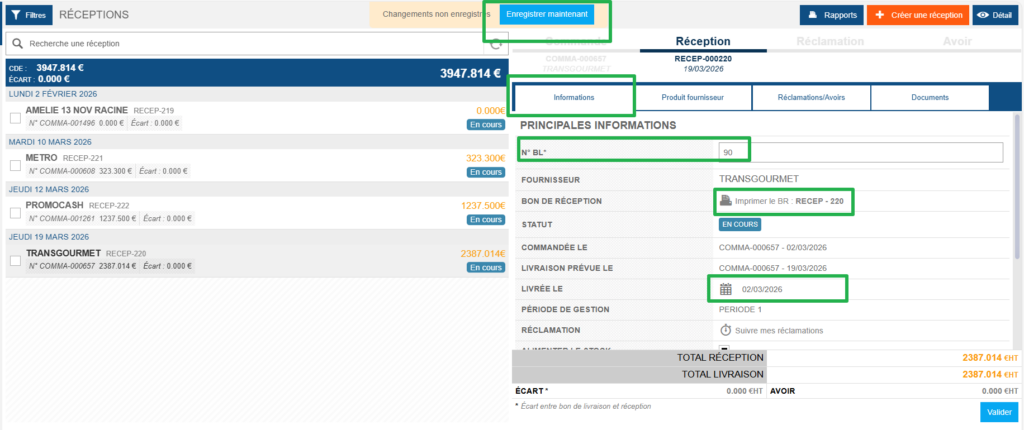The width and height of the screenshot is (1024, 430).
Task: Select the PROMOCASH reception checkbox
Action: click(x=15, y=212)
